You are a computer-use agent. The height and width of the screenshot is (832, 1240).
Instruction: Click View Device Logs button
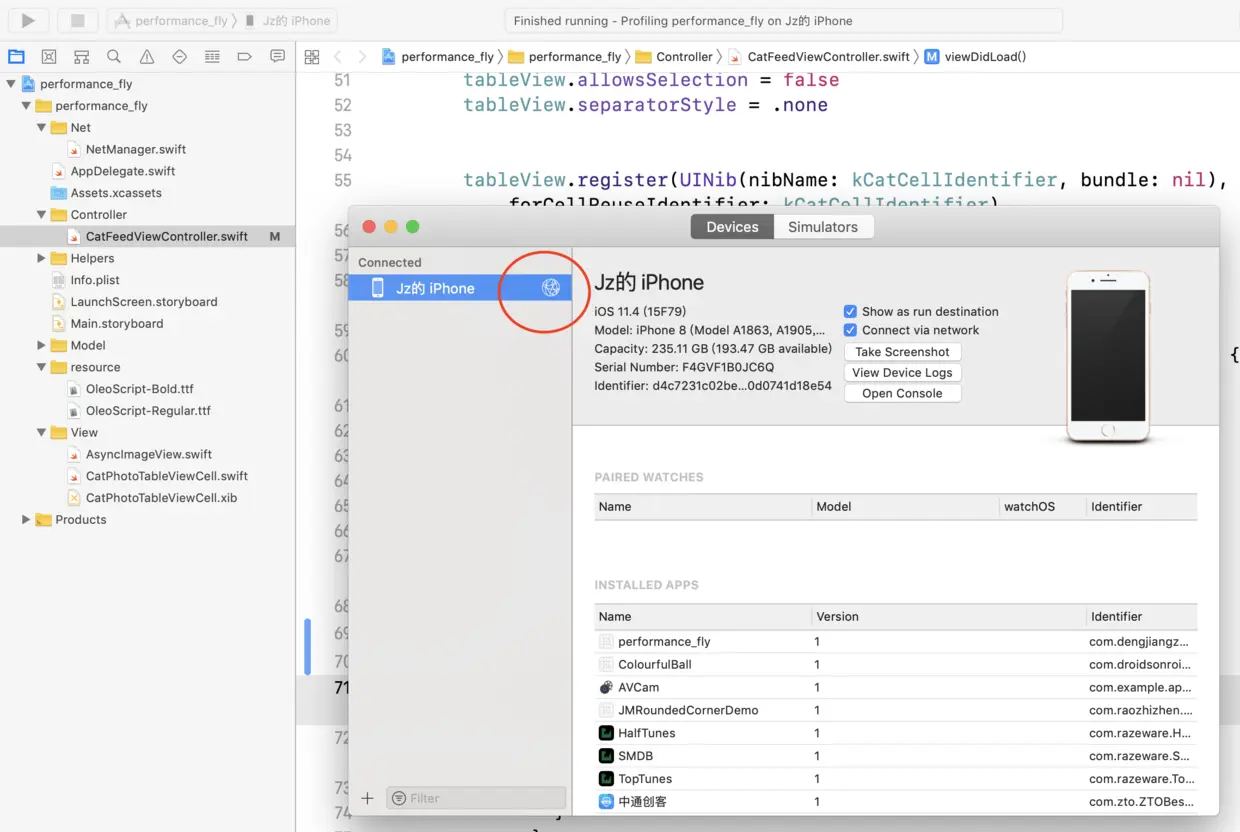[902, 373]
